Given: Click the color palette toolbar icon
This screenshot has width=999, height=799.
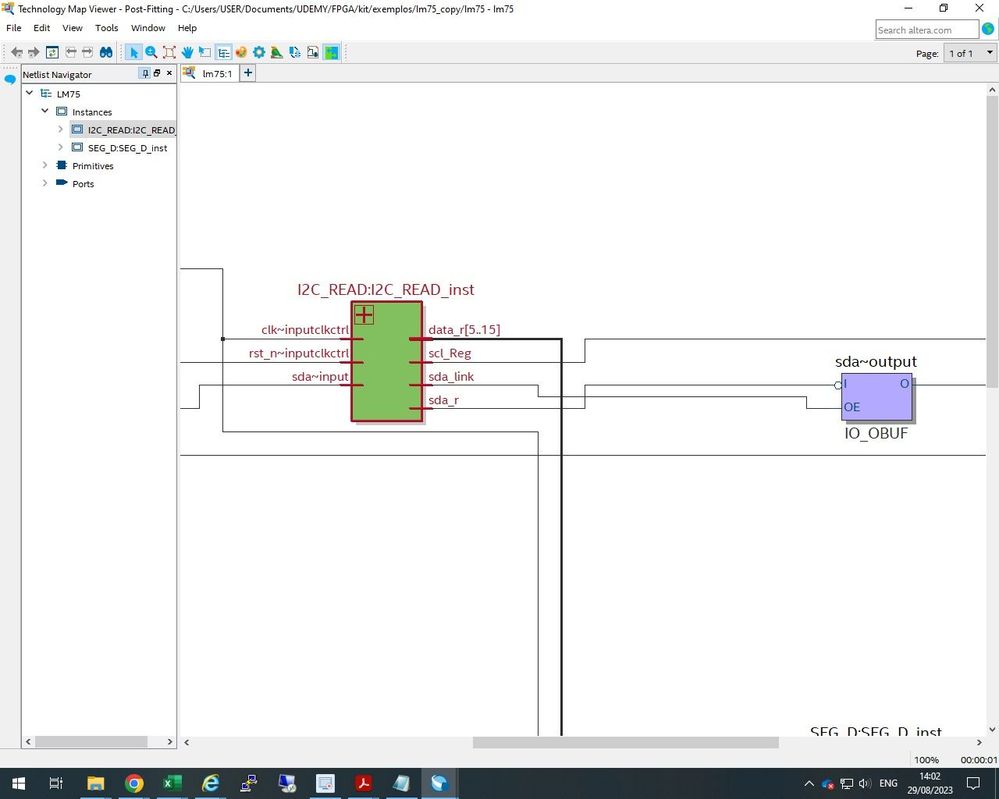Looking at the screenshot, I should click(x=241, y=52).
